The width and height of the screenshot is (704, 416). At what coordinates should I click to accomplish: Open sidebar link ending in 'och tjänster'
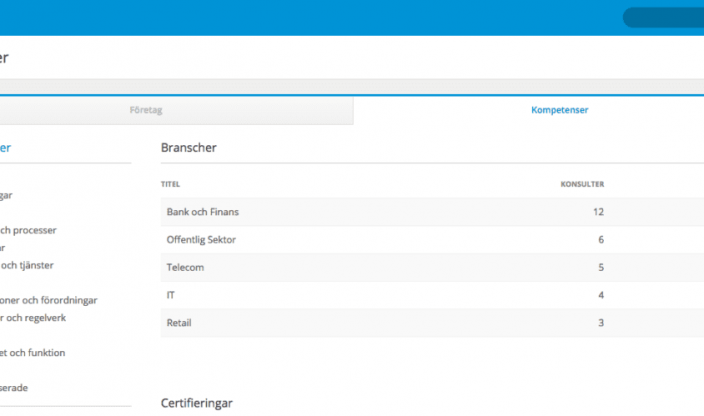coord(26,265)
